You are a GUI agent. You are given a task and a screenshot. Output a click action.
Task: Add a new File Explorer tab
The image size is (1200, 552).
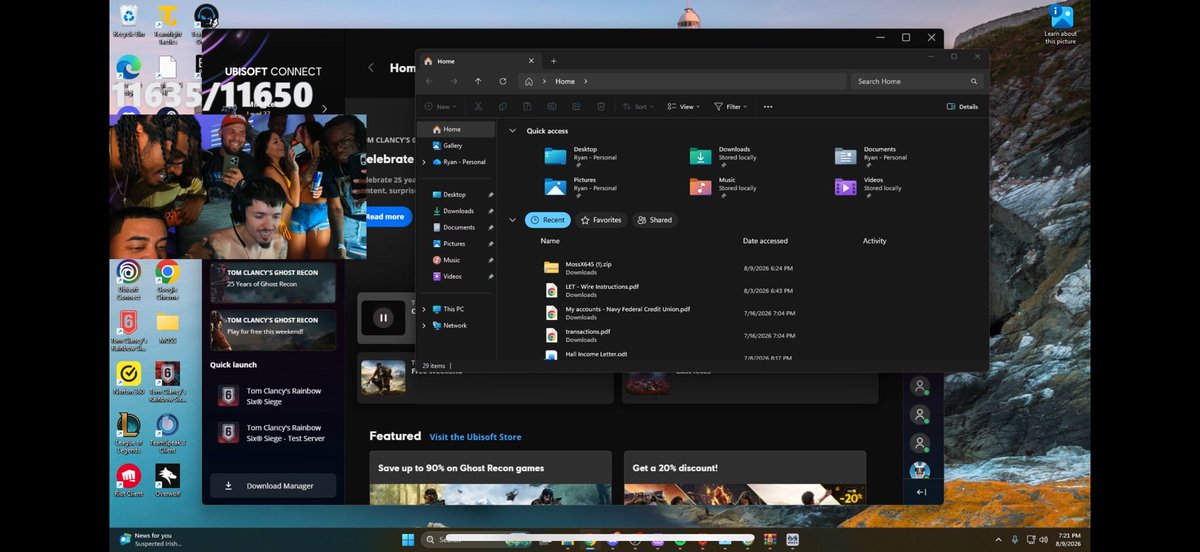tap(553, 61)
